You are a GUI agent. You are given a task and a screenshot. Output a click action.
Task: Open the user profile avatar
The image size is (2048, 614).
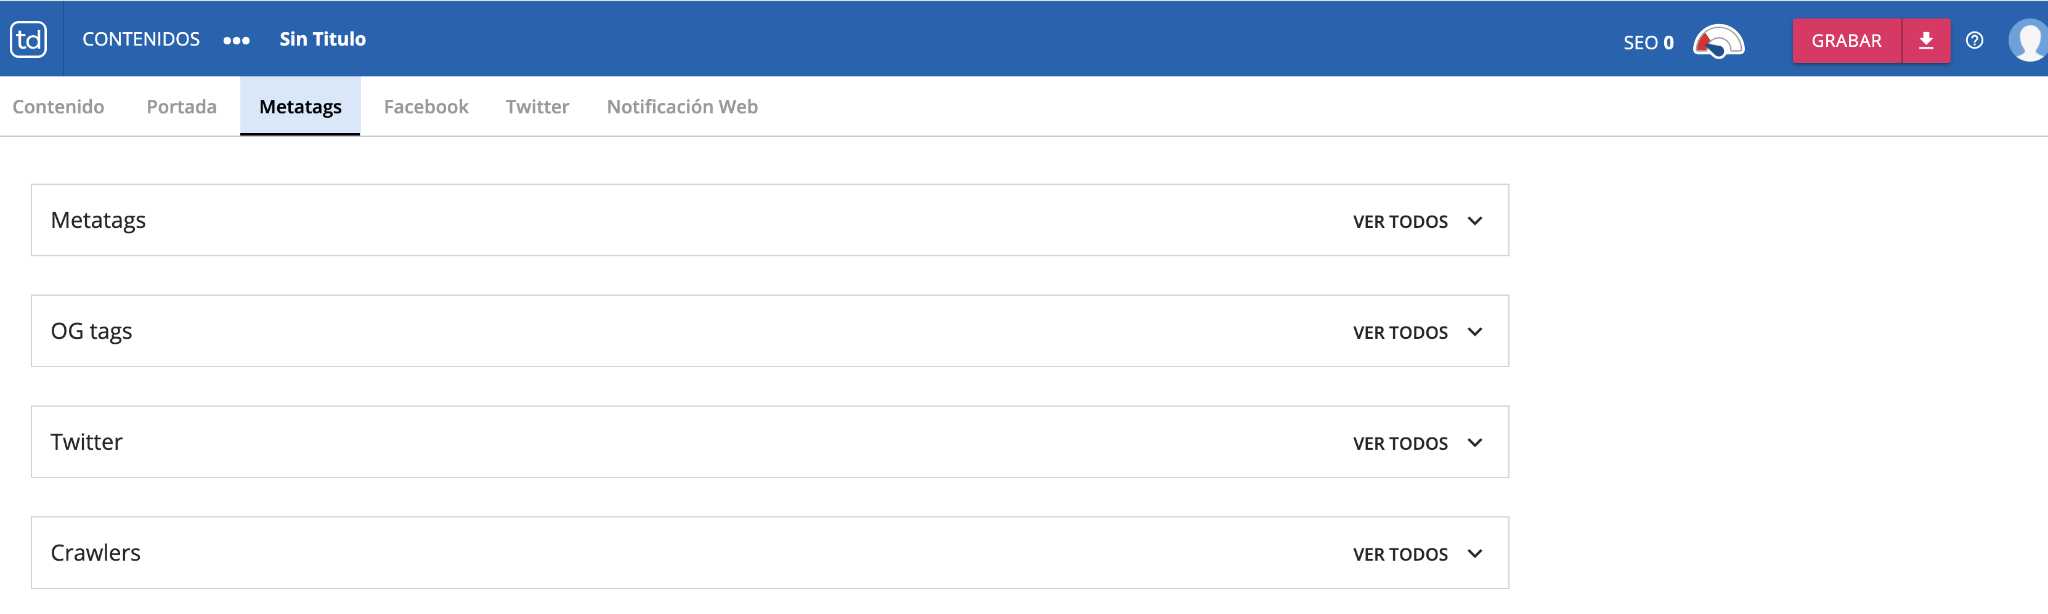tap(2028, 41)
